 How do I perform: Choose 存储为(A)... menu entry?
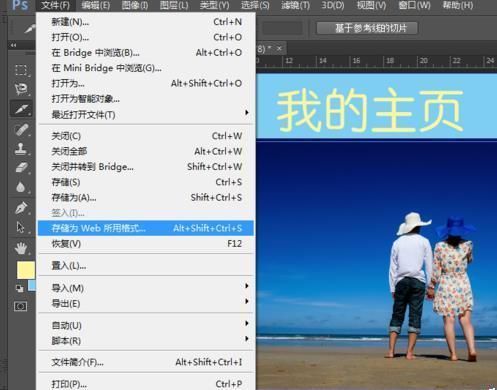146,197
